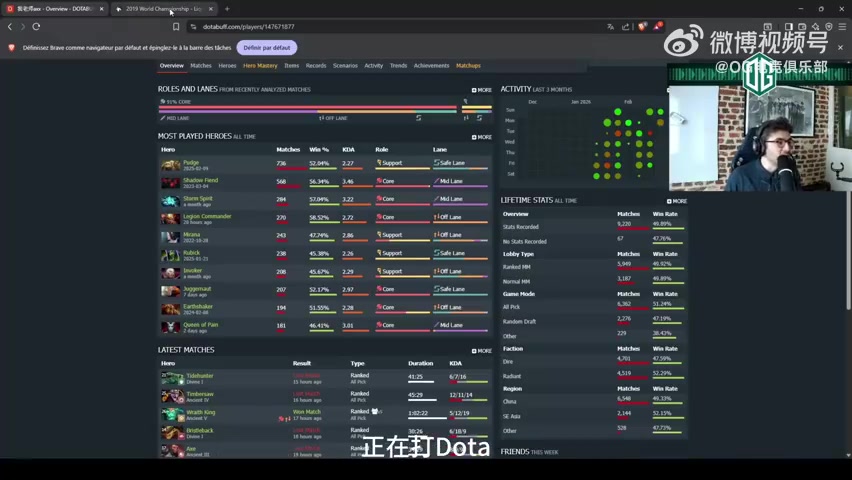
Task: Open the Activity tab
Action: pyautogui.click(x=373, y=66)
